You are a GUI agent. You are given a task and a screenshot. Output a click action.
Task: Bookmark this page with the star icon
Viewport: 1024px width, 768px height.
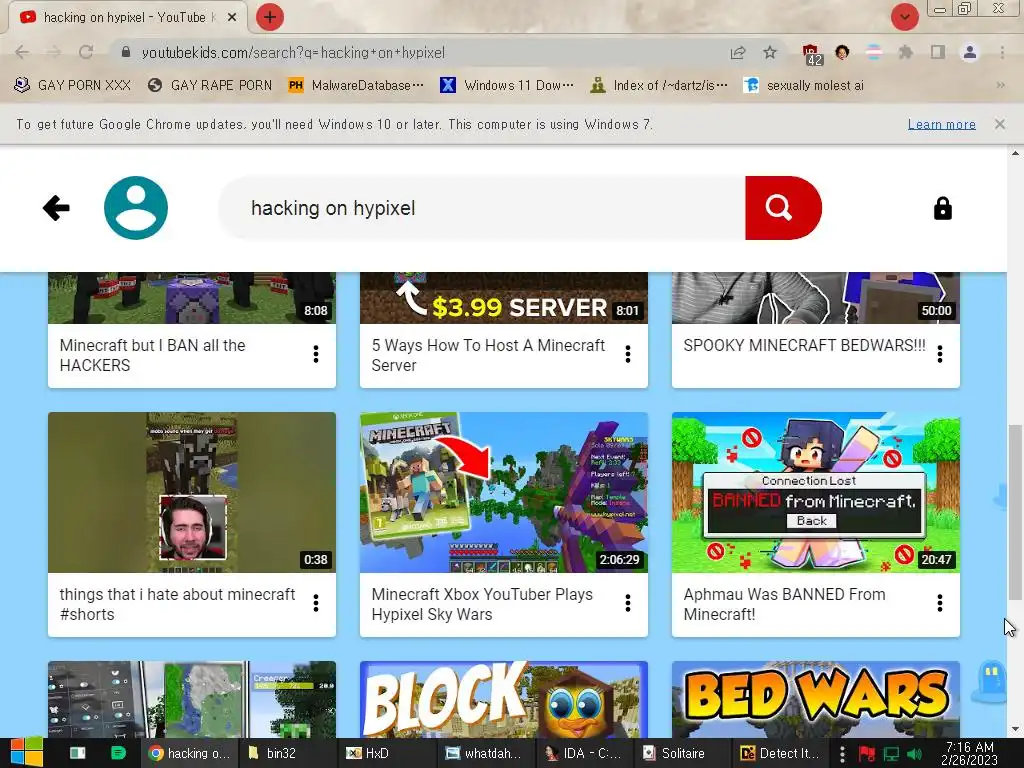coord(770,52)
